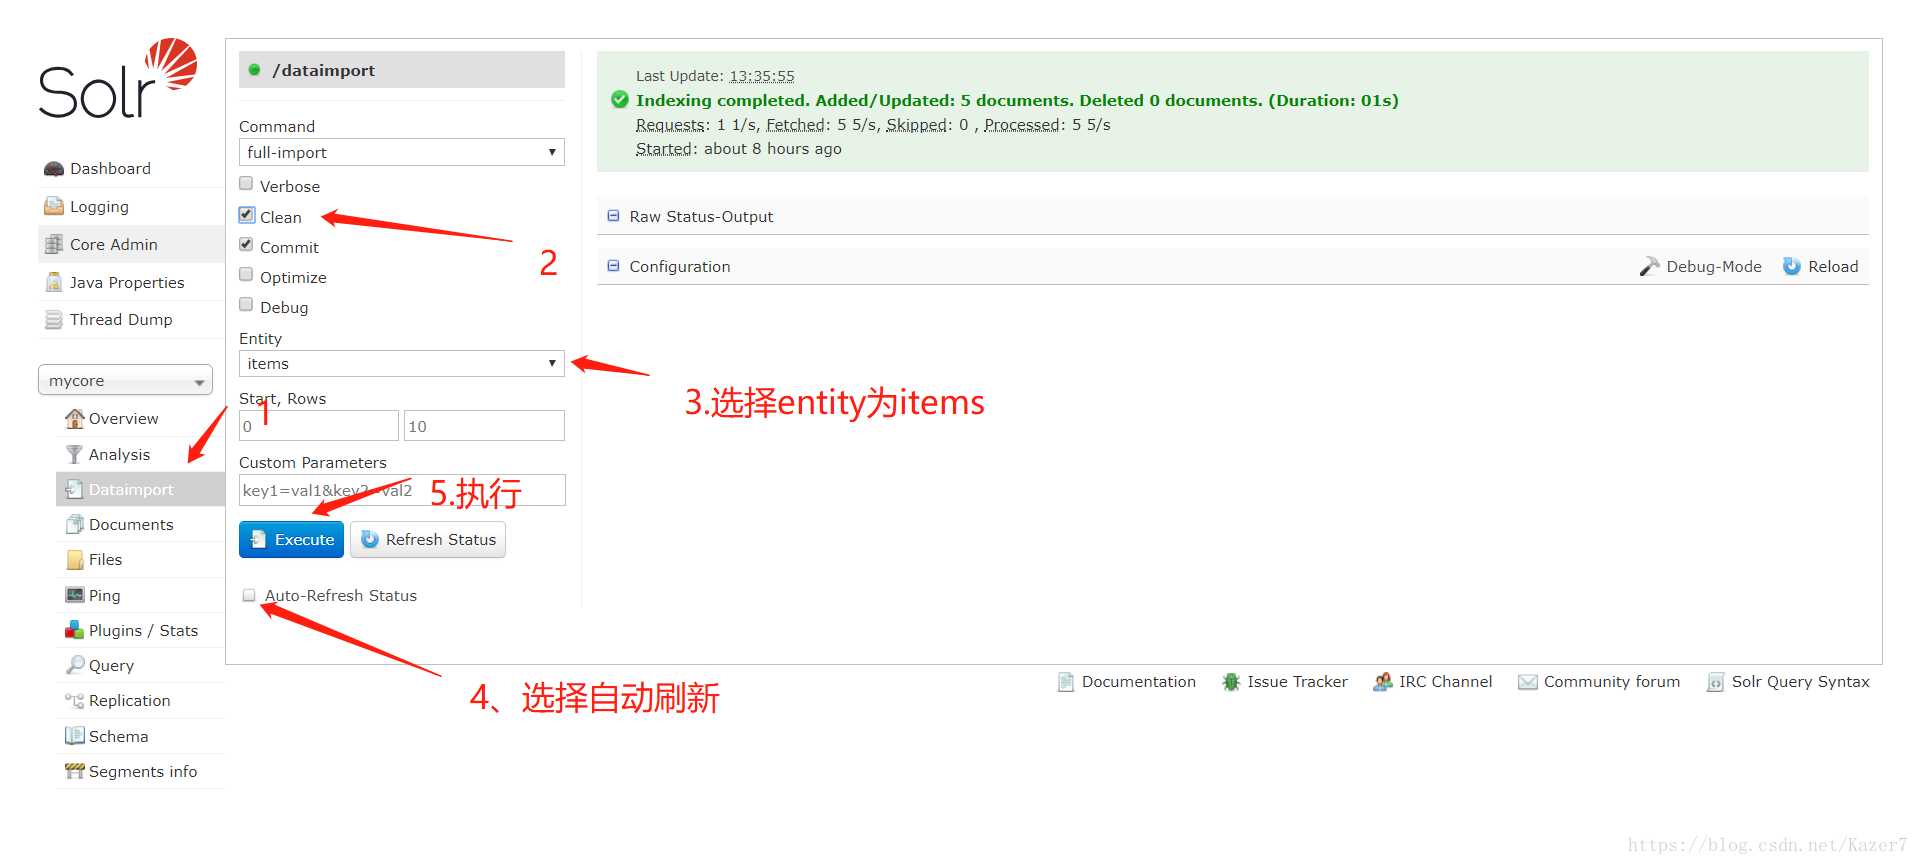Click the Community forum envelope icon

(x=1528, y=682)
